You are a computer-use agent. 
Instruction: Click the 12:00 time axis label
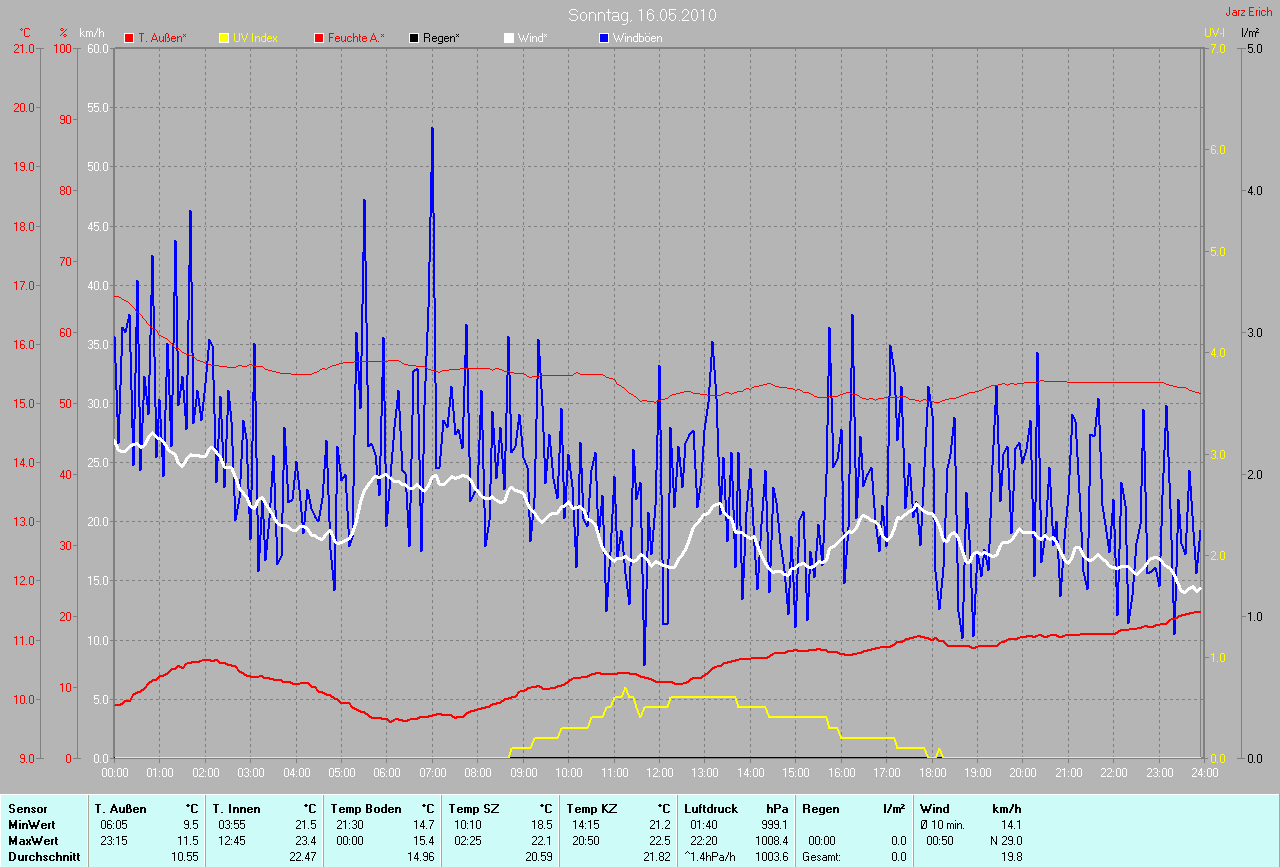[659, 773]
